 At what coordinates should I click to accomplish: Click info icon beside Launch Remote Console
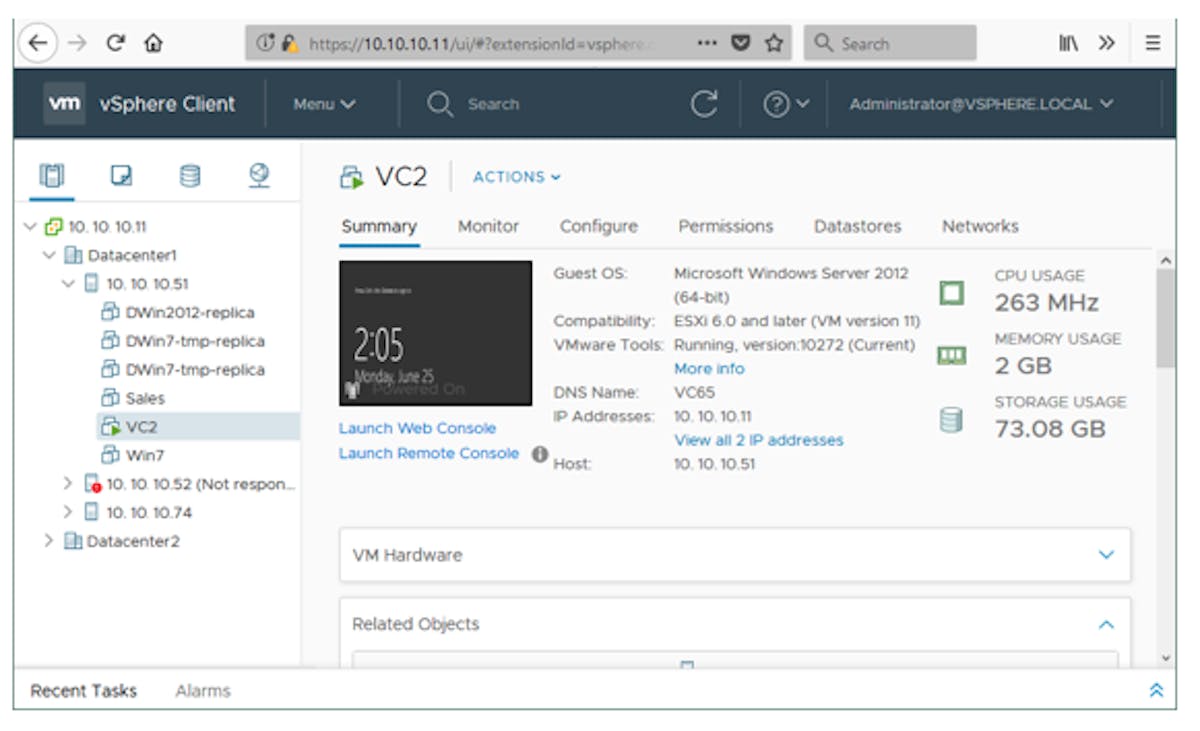[x=540, y=454]
